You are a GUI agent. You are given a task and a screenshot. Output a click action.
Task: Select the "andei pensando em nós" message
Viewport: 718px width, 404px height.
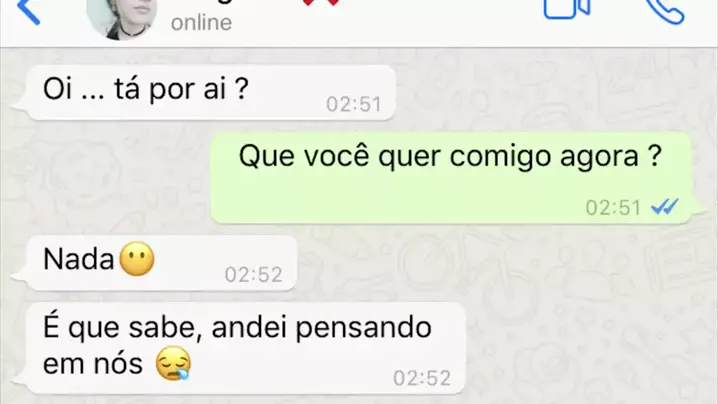[245, 348]
